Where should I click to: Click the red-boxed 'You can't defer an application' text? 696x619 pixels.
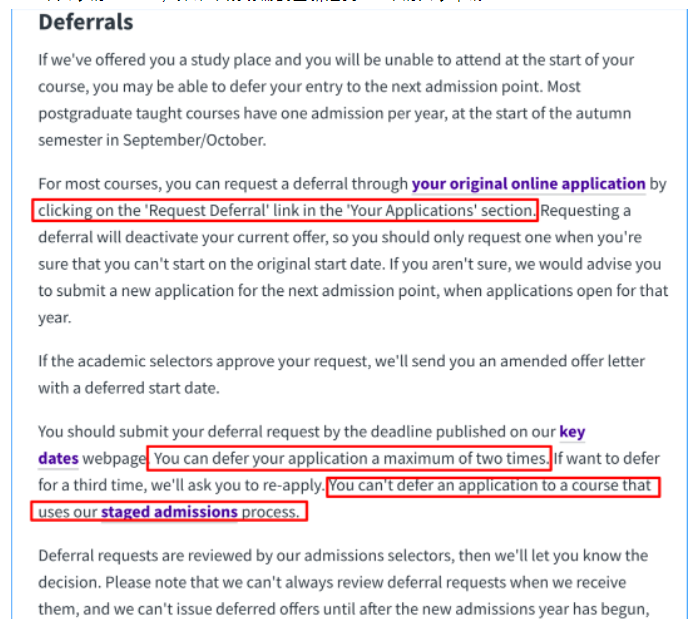tap(493, 487)
